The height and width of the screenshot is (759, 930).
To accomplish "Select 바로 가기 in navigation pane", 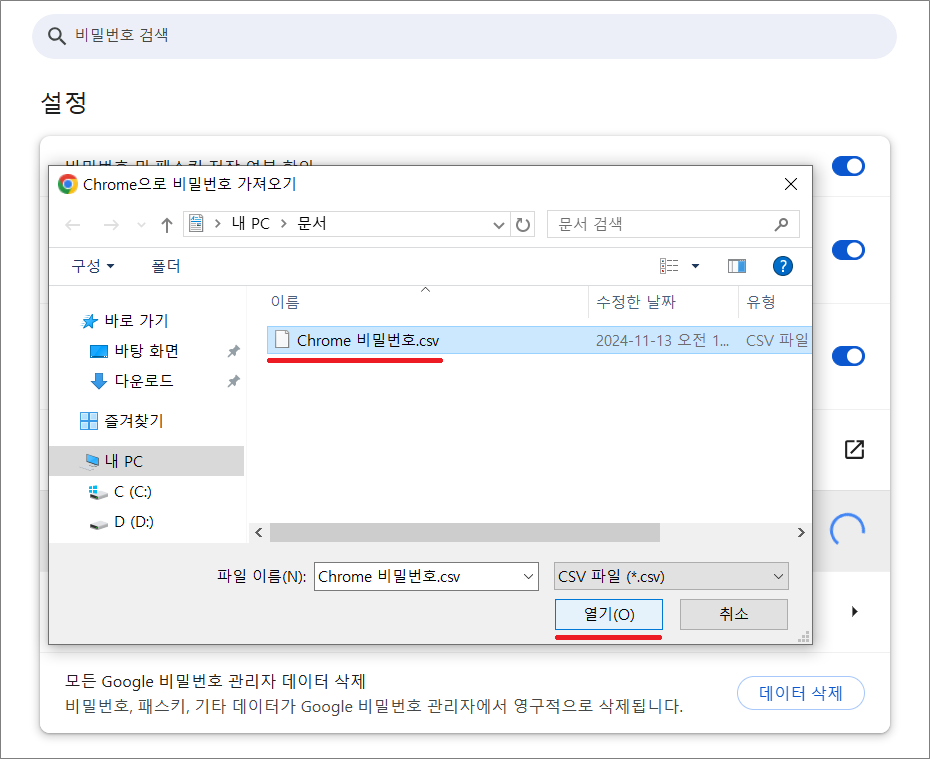I will (136, 321).
